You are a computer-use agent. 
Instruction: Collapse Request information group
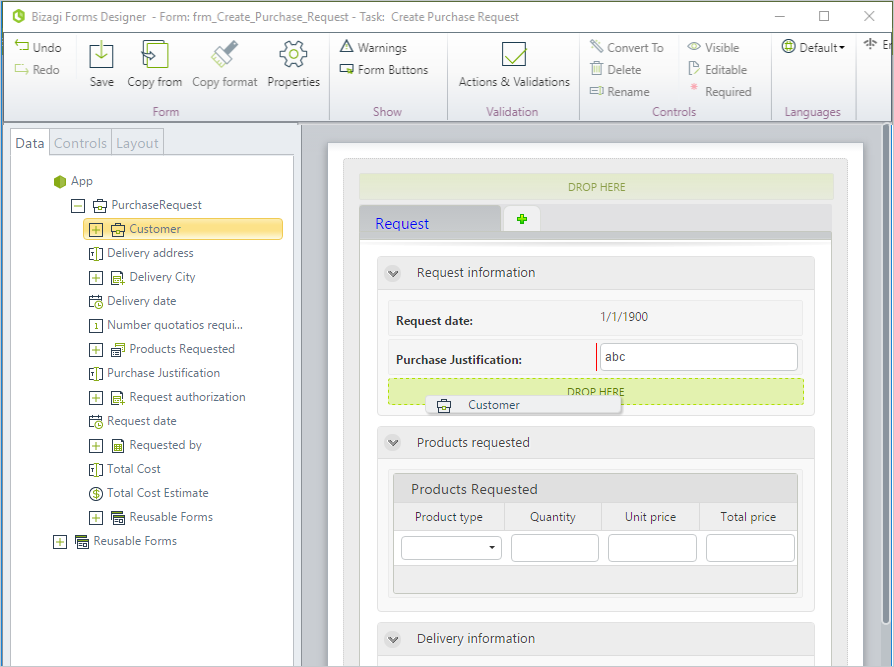click(x=393, y=273)
